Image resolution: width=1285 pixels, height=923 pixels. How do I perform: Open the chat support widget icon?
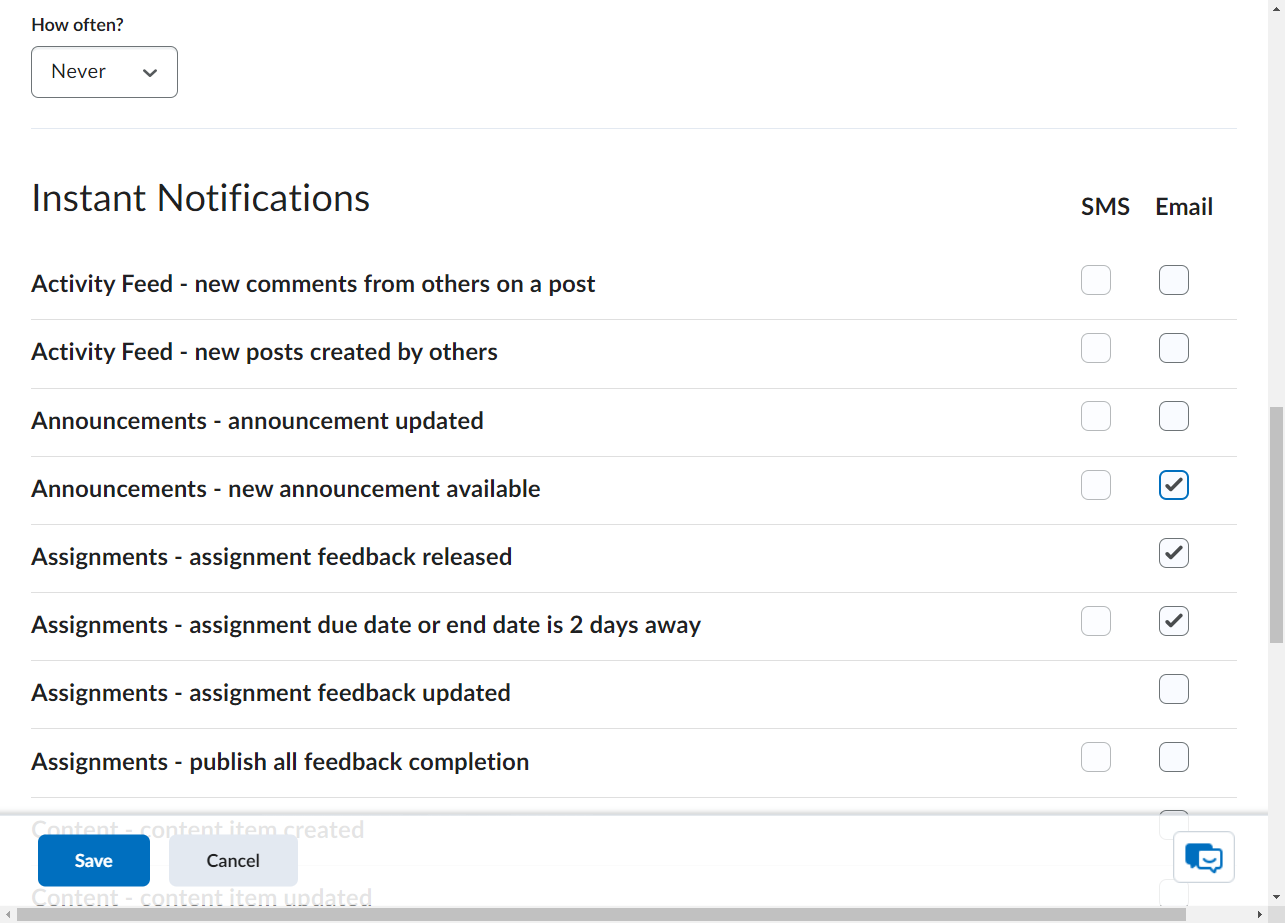coord(1204,857)
